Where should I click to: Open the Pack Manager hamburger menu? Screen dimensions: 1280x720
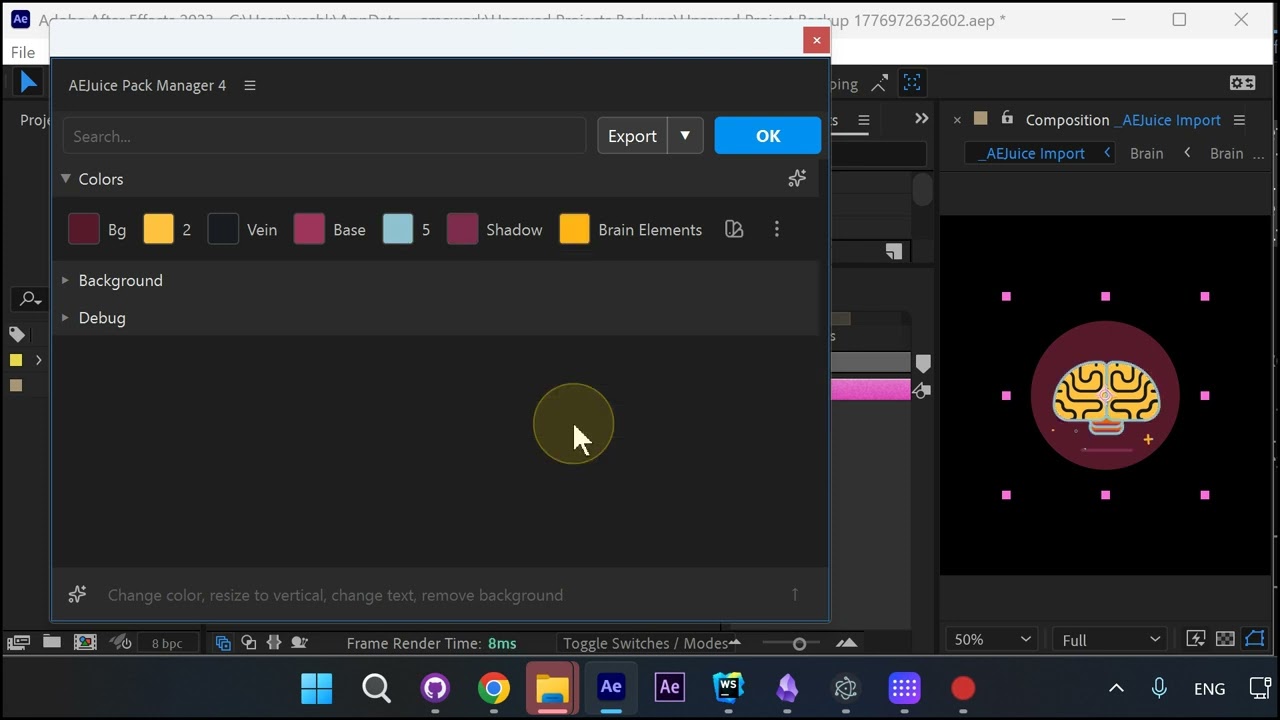250,86
